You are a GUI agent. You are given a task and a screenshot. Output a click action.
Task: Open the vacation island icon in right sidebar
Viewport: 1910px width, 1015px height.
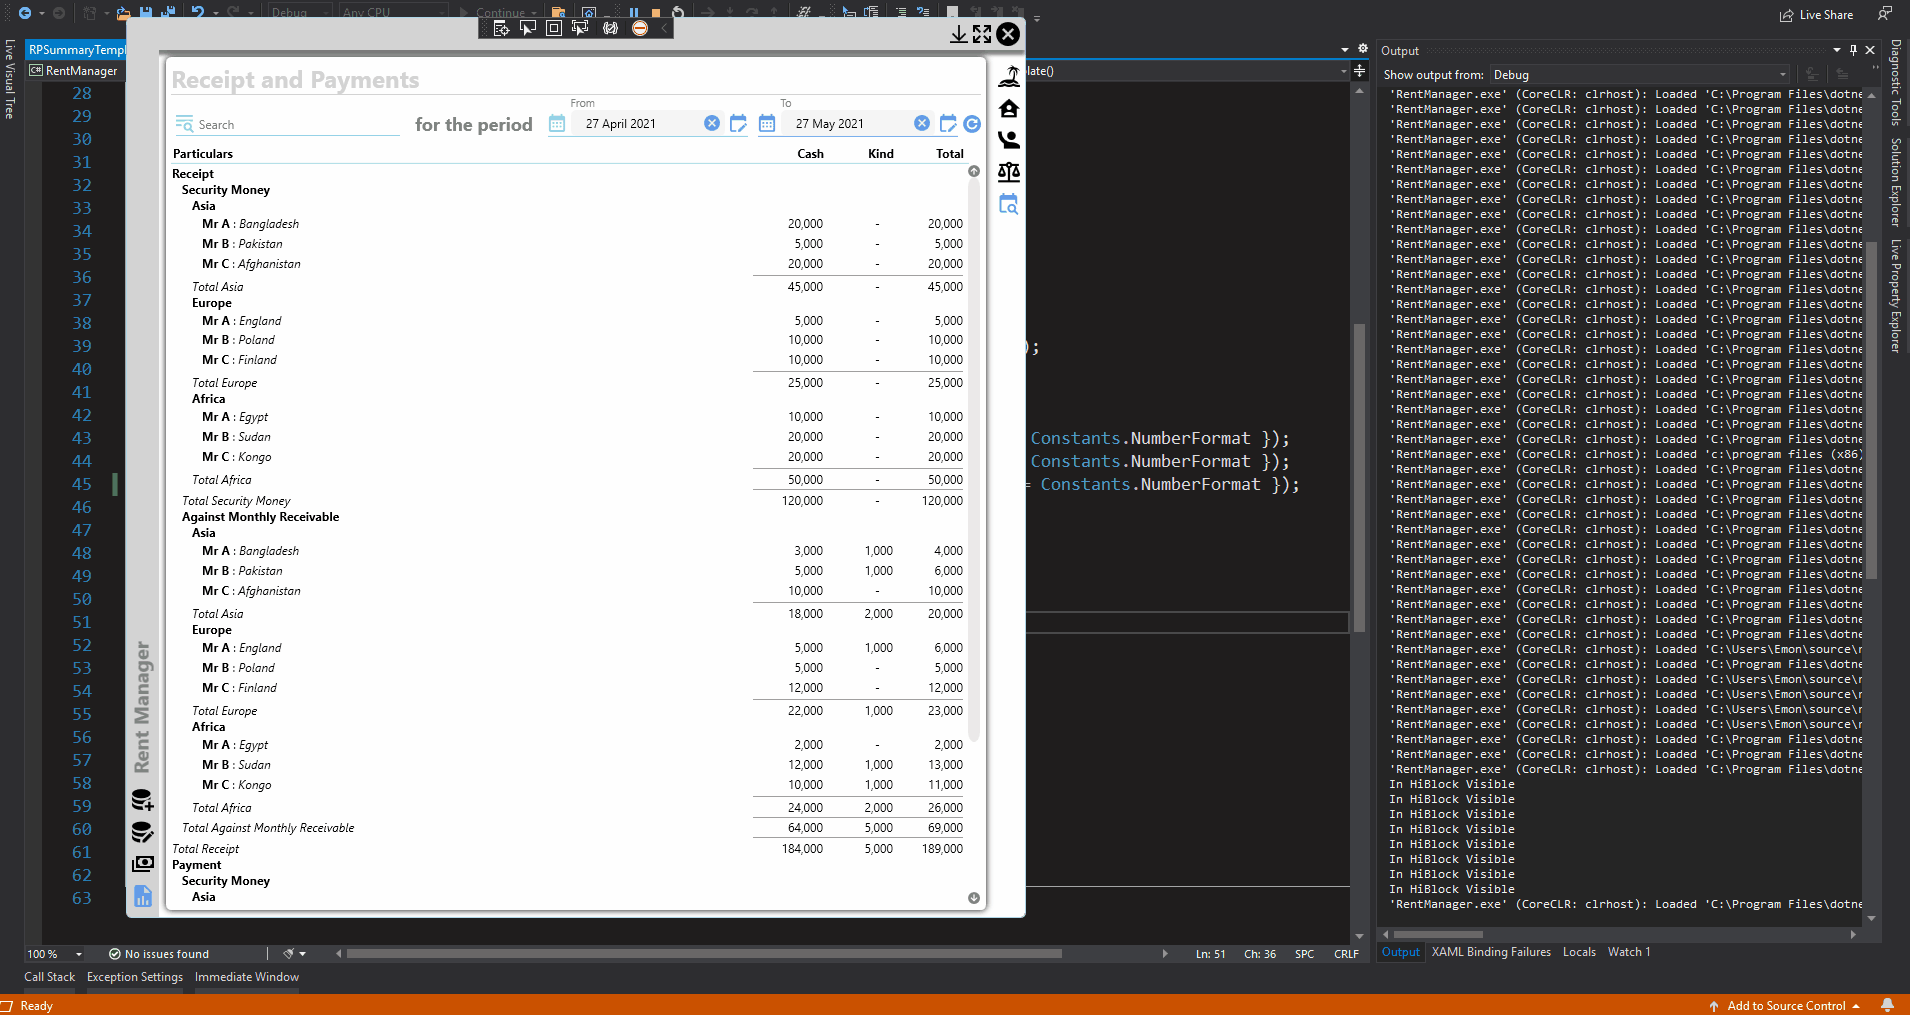tap(1009, 75)
